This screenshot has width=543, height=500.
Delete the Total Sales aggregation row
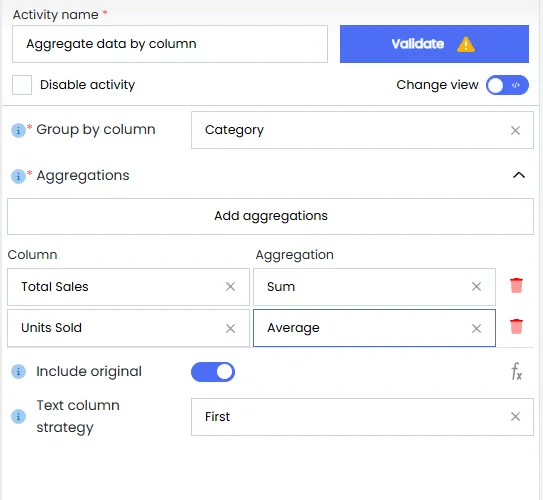516,286
